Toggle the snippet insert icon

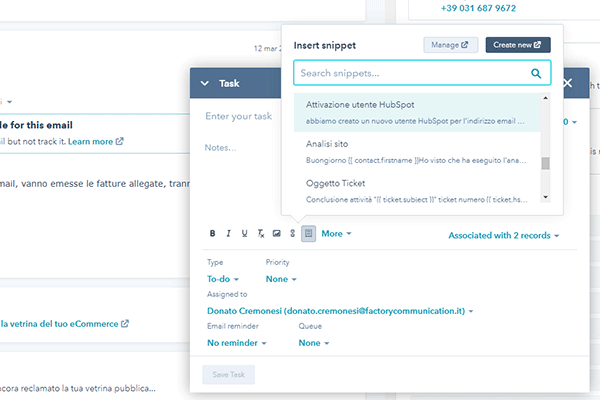(x=308, y=233)
